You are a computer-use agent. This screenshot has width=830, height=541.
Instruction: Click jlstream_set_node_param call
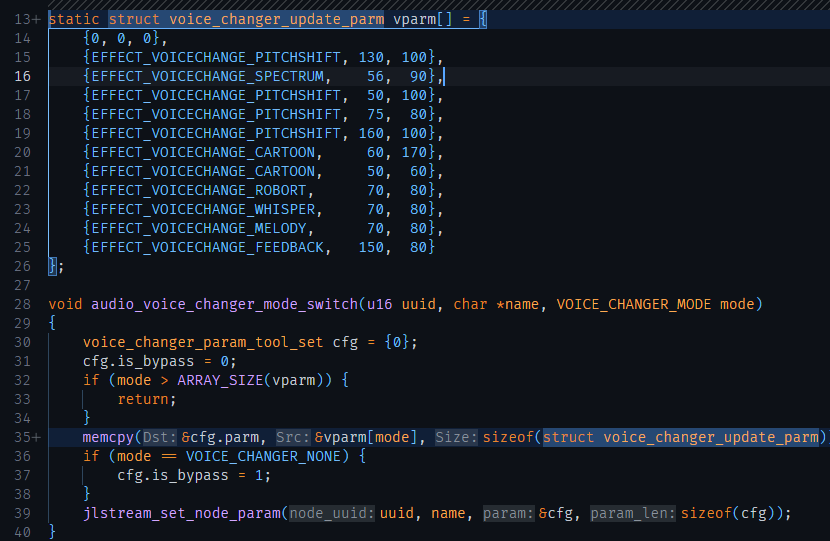[x=182, y=513]
